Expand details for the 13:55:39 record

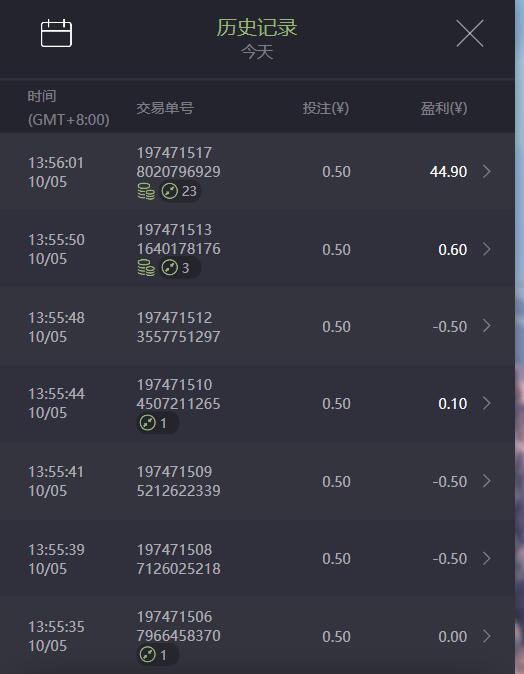point(487,558)
